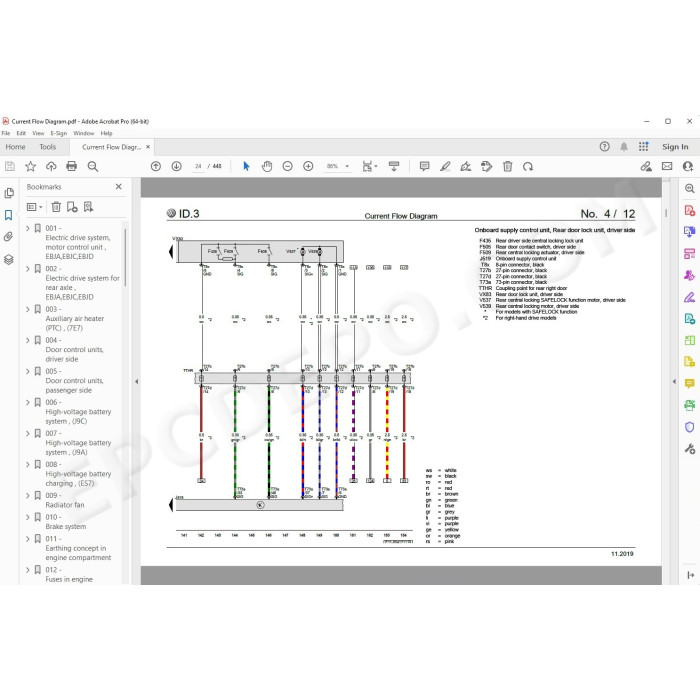Switch to the Home tab
Screen dimensions: 700x700
[x=15, y=147]
